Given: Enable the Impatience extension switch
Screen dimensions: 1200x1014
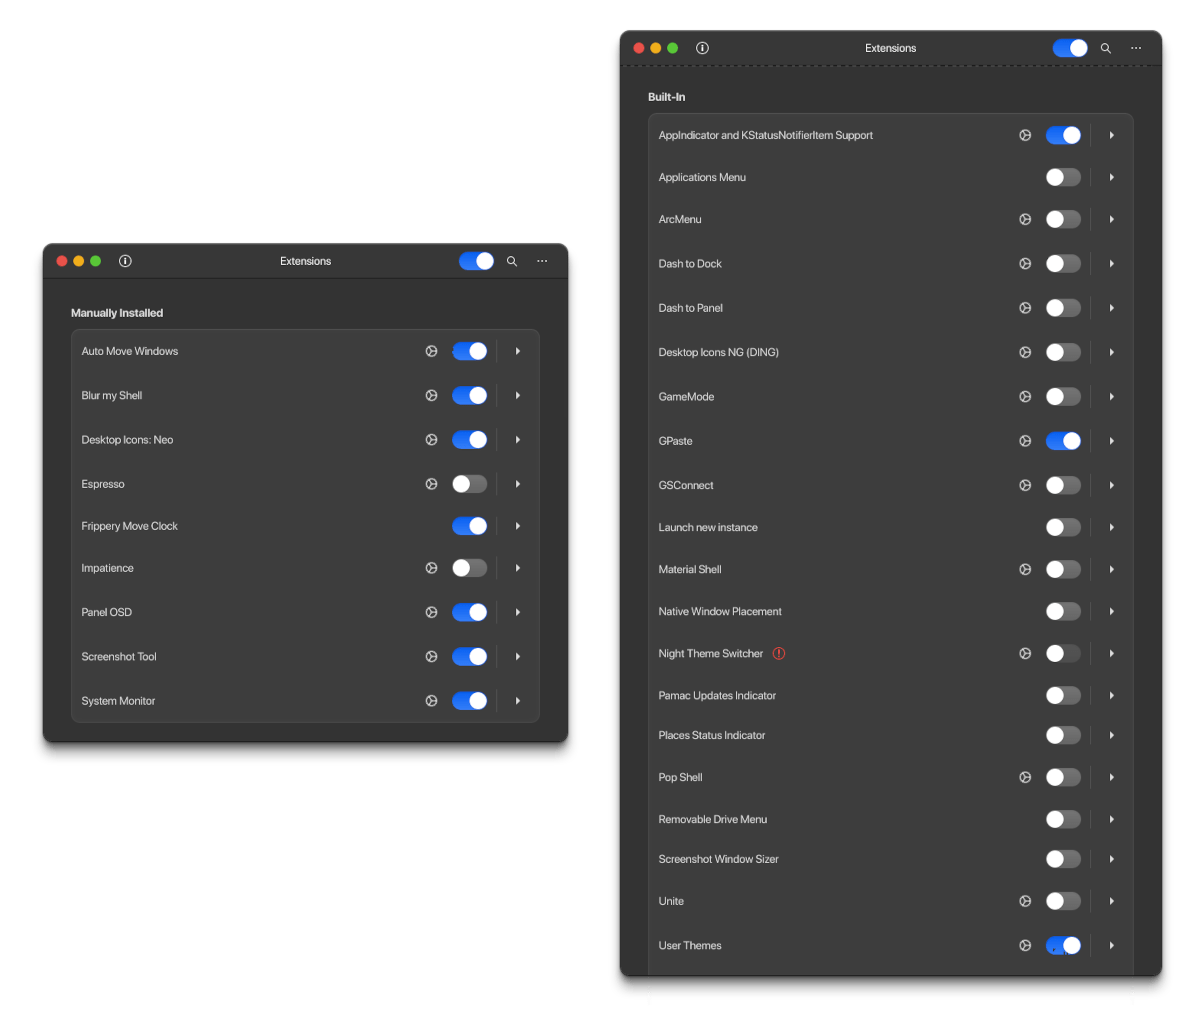Looking at the screenshot, I should pos(469,568).
